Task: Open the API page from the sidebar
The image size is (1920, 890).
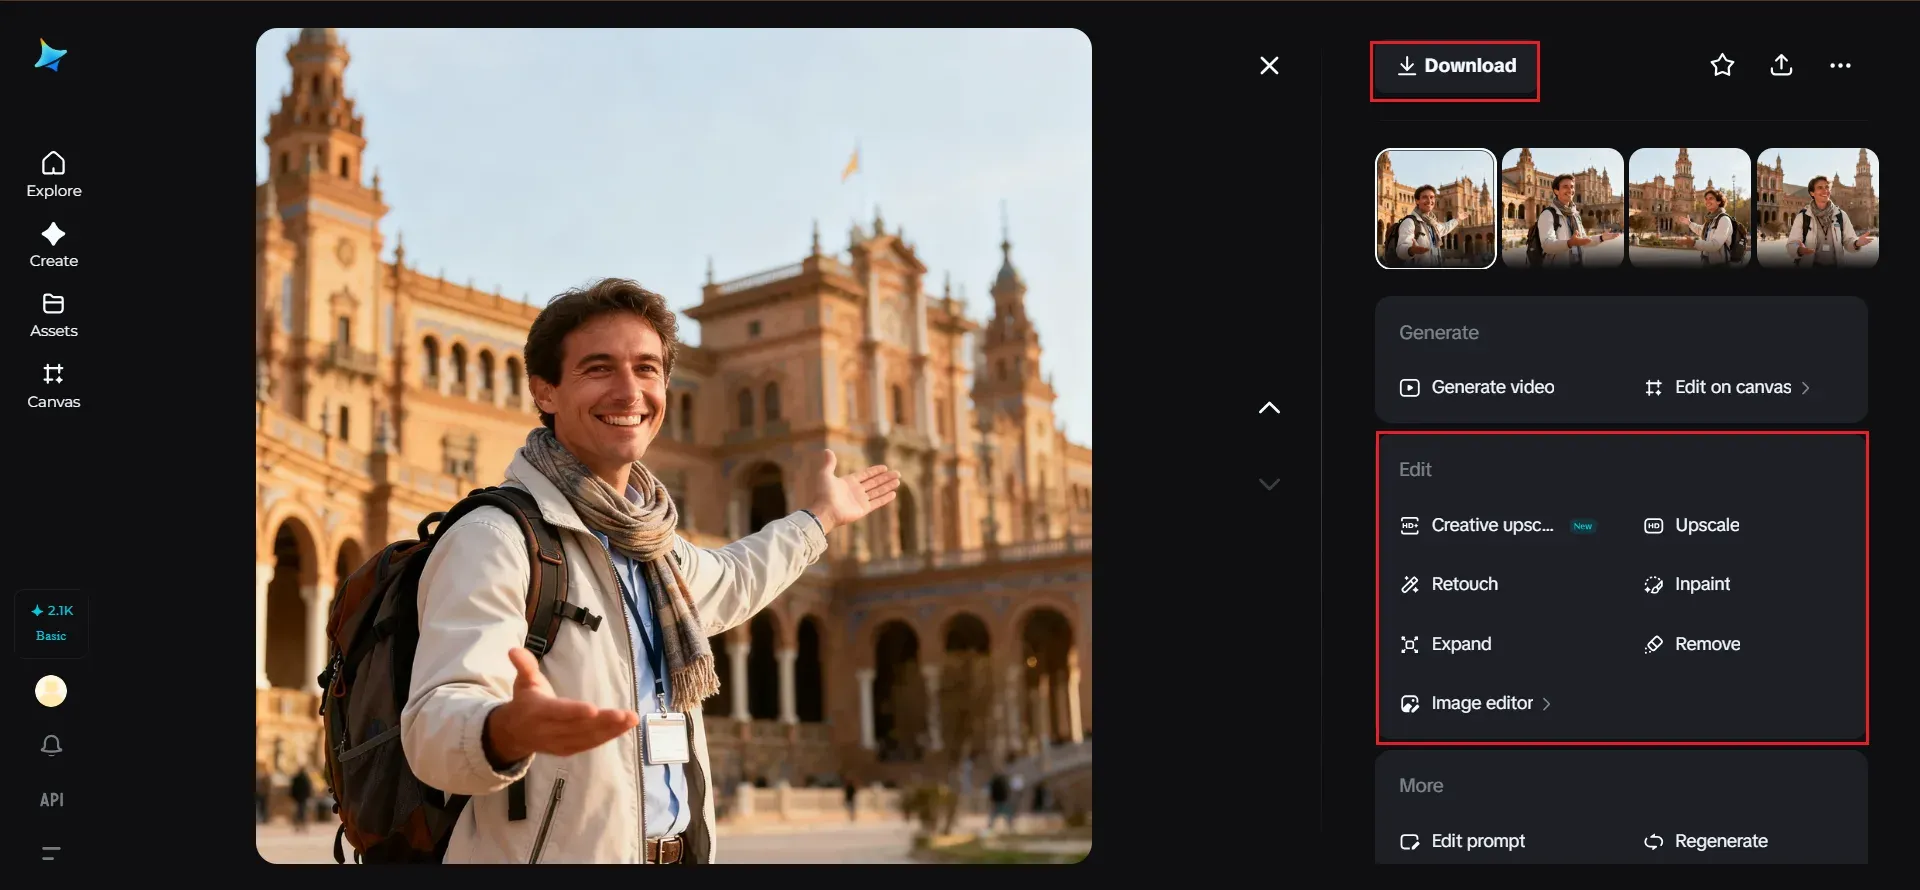Action: 52,800
